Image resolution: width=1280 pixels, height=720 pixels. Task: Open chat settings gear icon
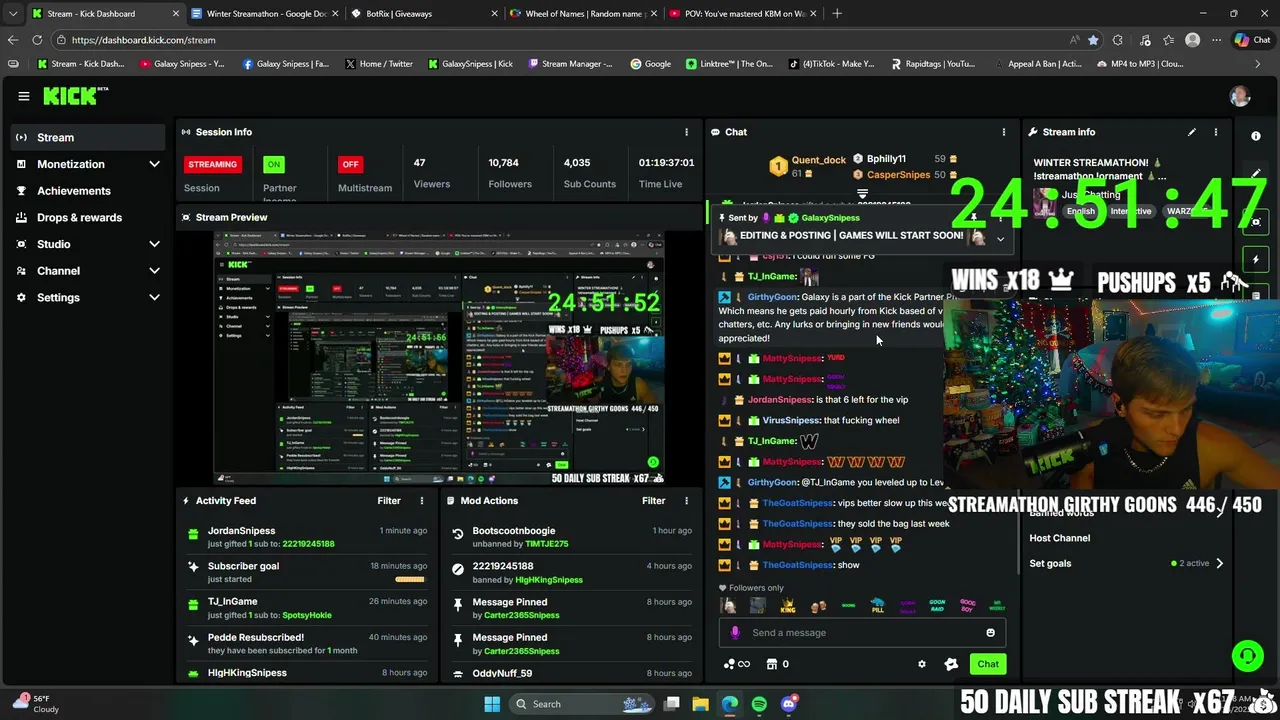tap(922, 664)
